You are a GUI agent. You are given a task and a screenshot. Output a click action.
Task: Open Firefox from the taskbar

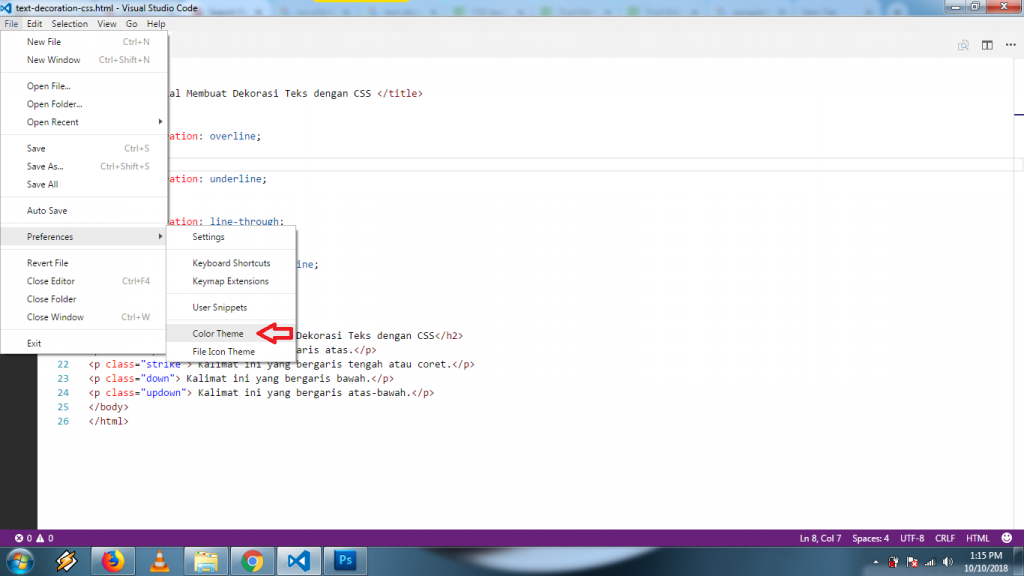coord(112,561)
